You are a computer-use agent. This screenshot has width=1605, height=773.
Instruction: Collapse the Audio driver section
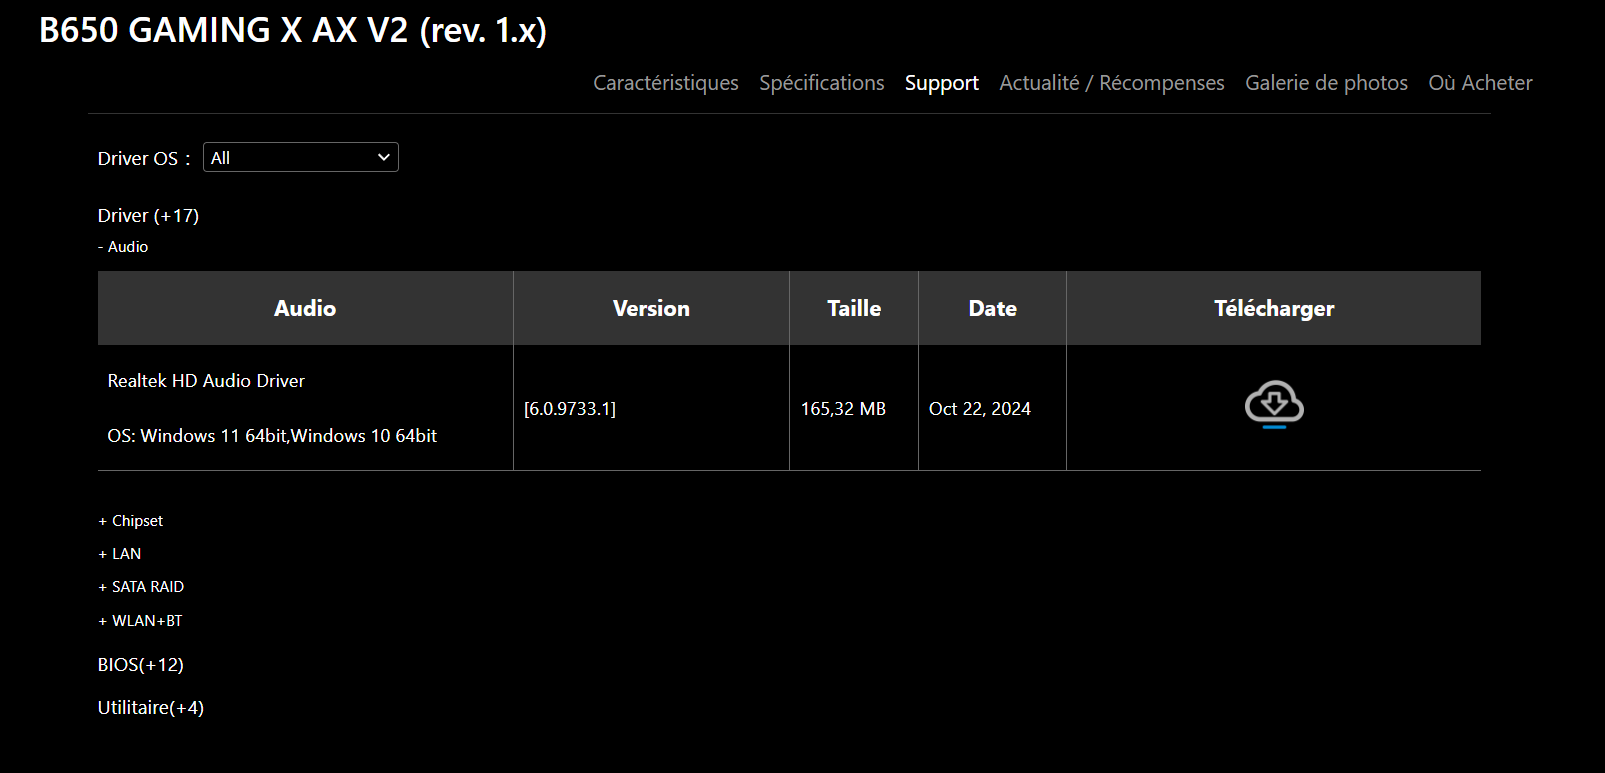pyautogui.click(x=123, y=247)
